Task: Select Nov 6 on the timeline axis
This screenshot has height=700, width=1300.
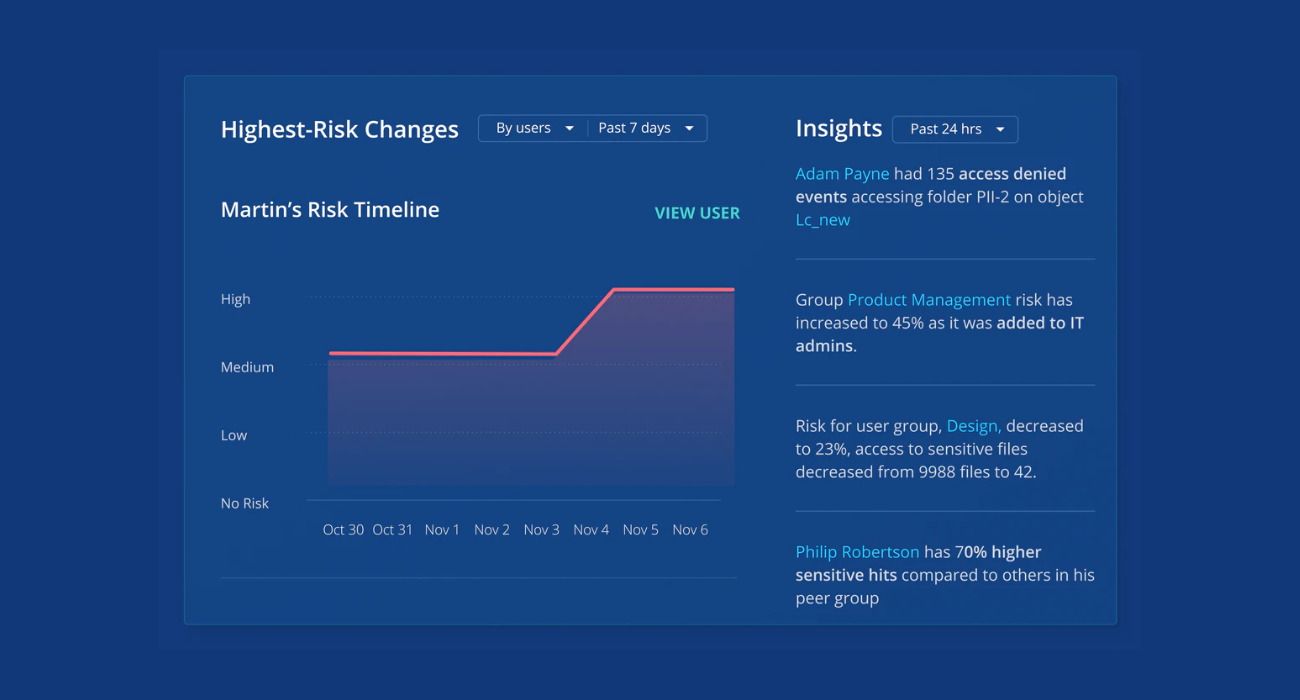Action: [690, 530]
